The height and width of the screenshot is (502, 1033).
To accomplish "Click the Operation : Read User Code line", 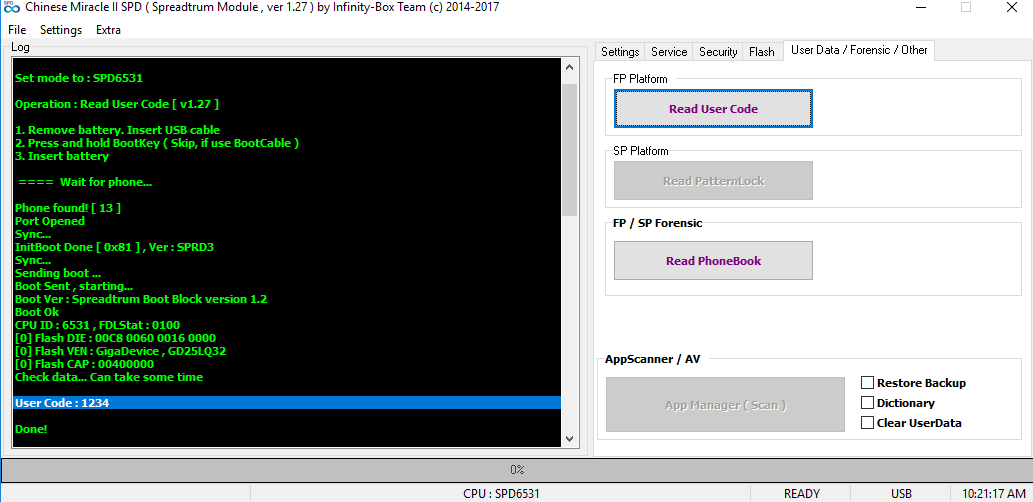I will pyautogui.click(x=117, y=104).
